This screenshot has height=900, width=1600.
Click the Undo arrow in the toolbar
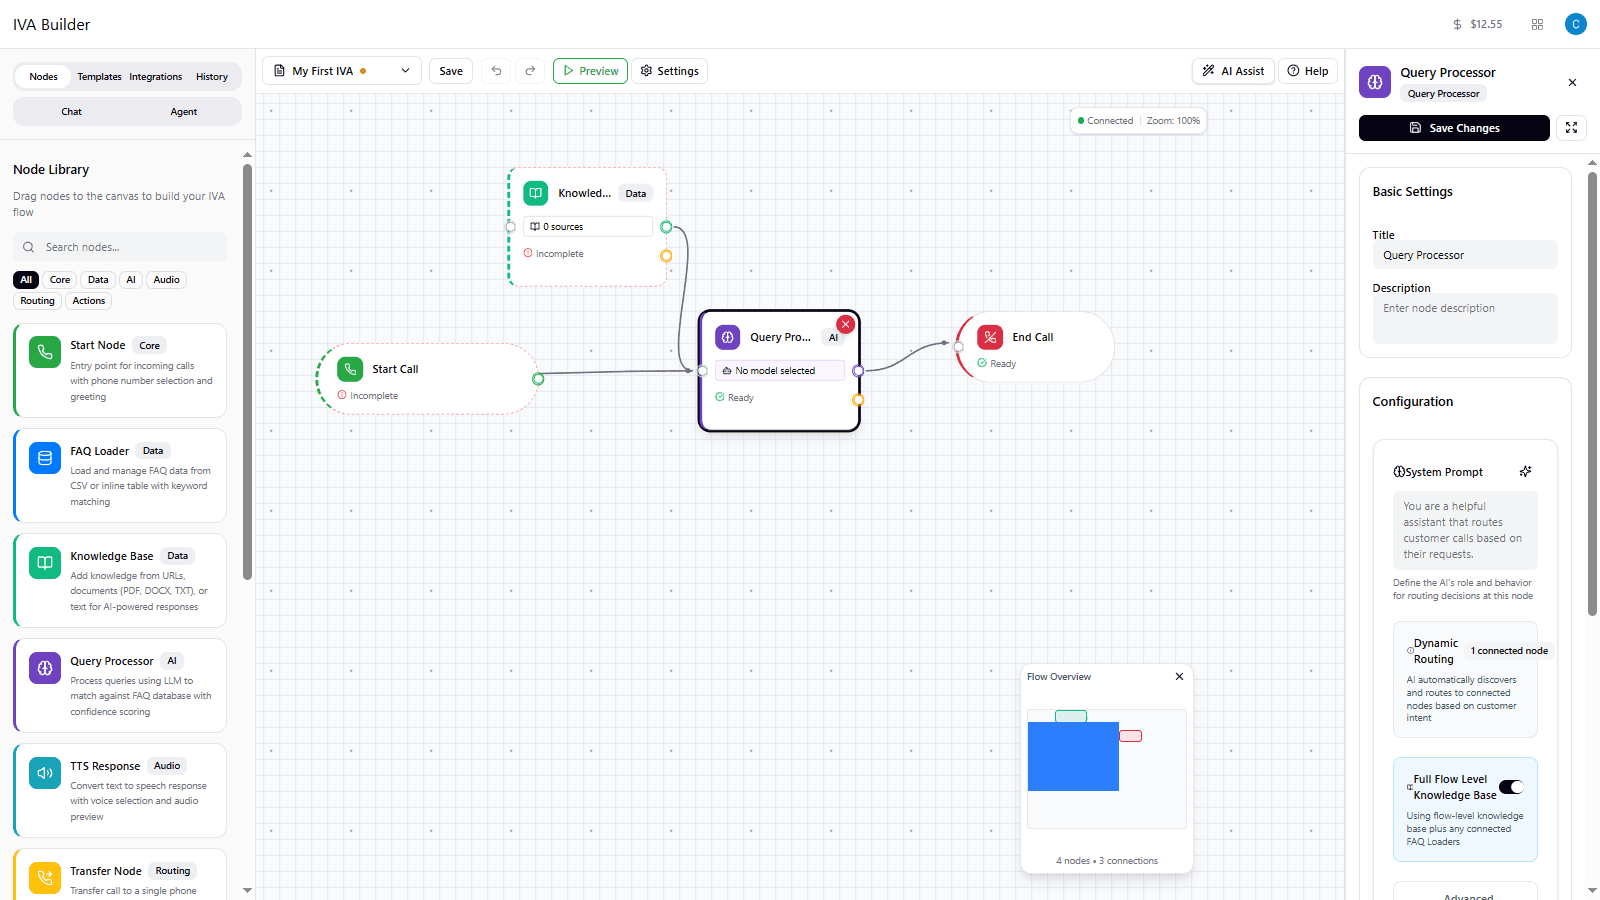[496, 70]
